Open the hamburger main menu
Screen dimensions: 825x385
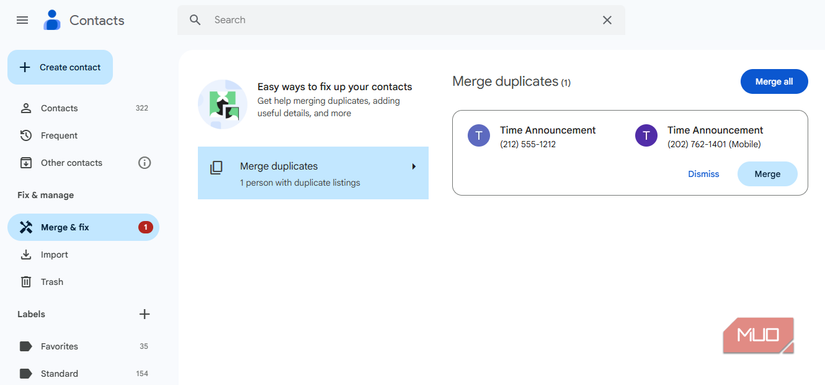(22, 20)
